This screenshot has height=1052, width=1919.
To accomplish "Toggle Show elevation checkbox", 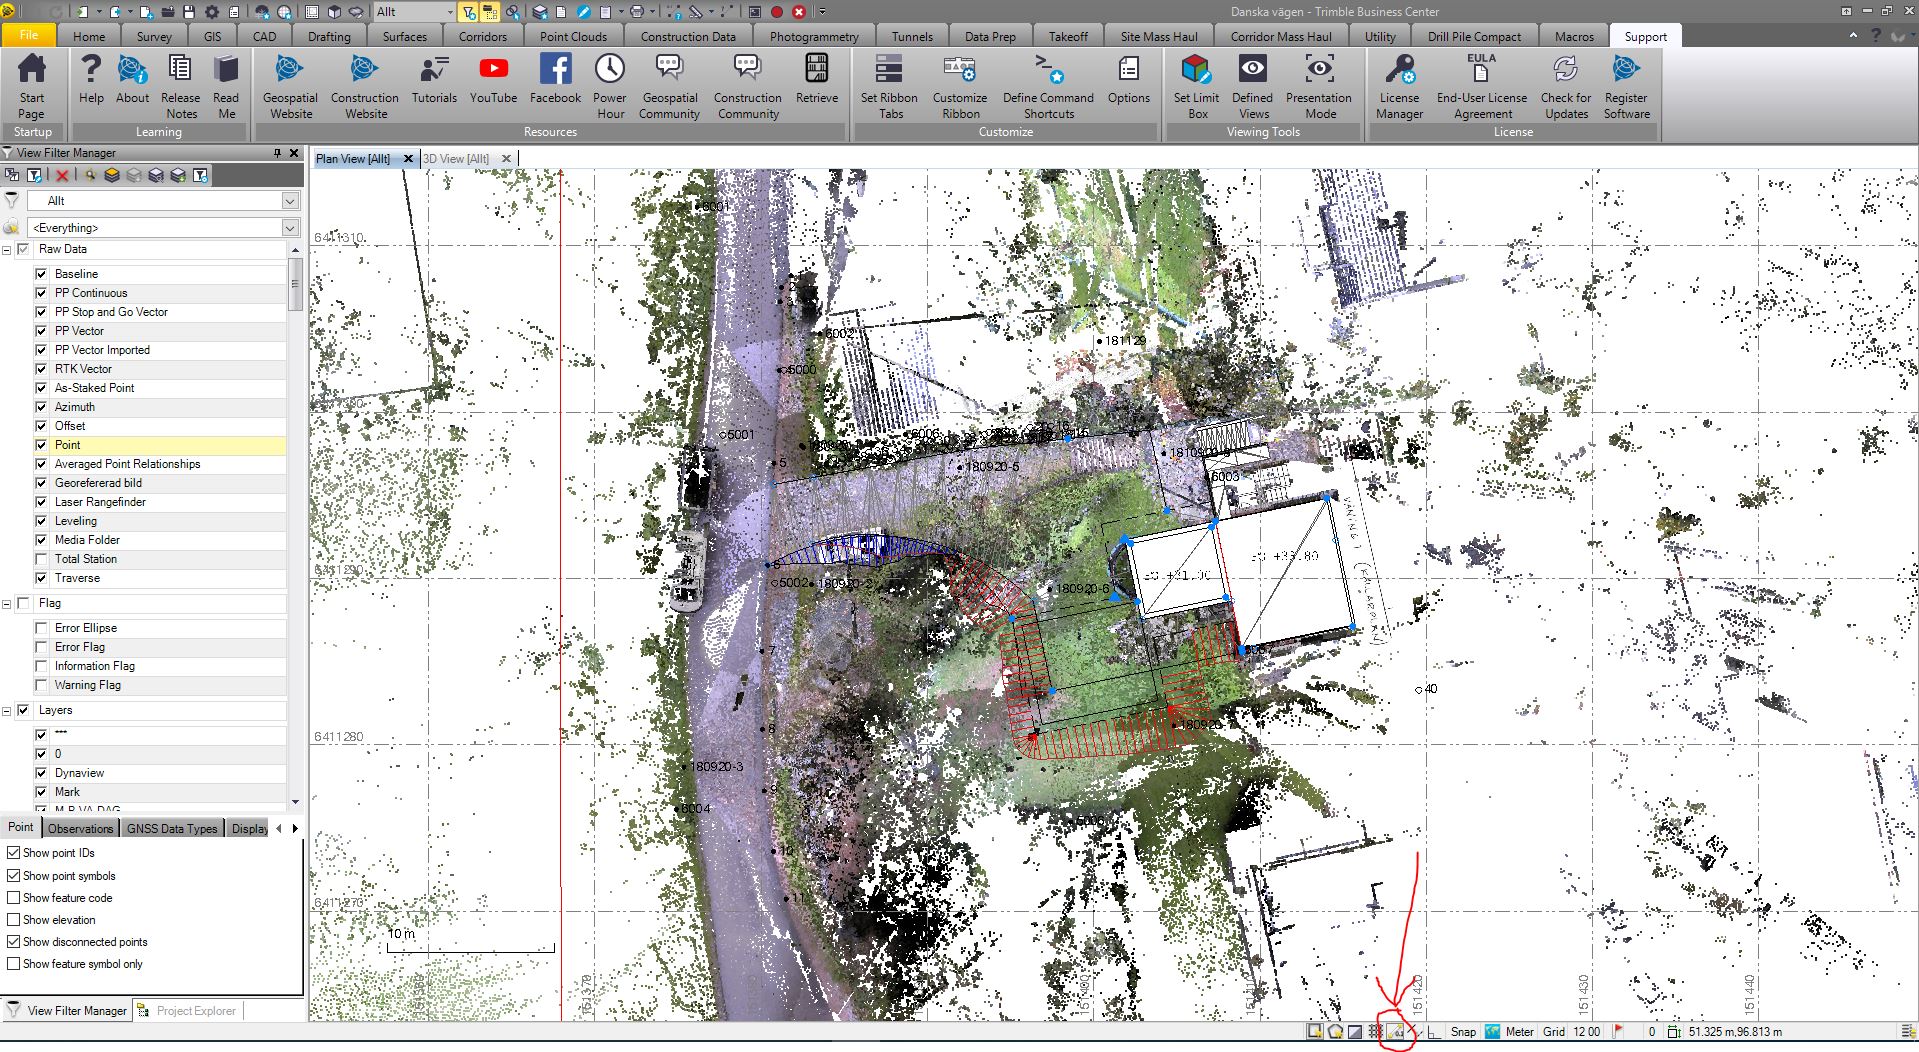I will [x=14, y=920].
